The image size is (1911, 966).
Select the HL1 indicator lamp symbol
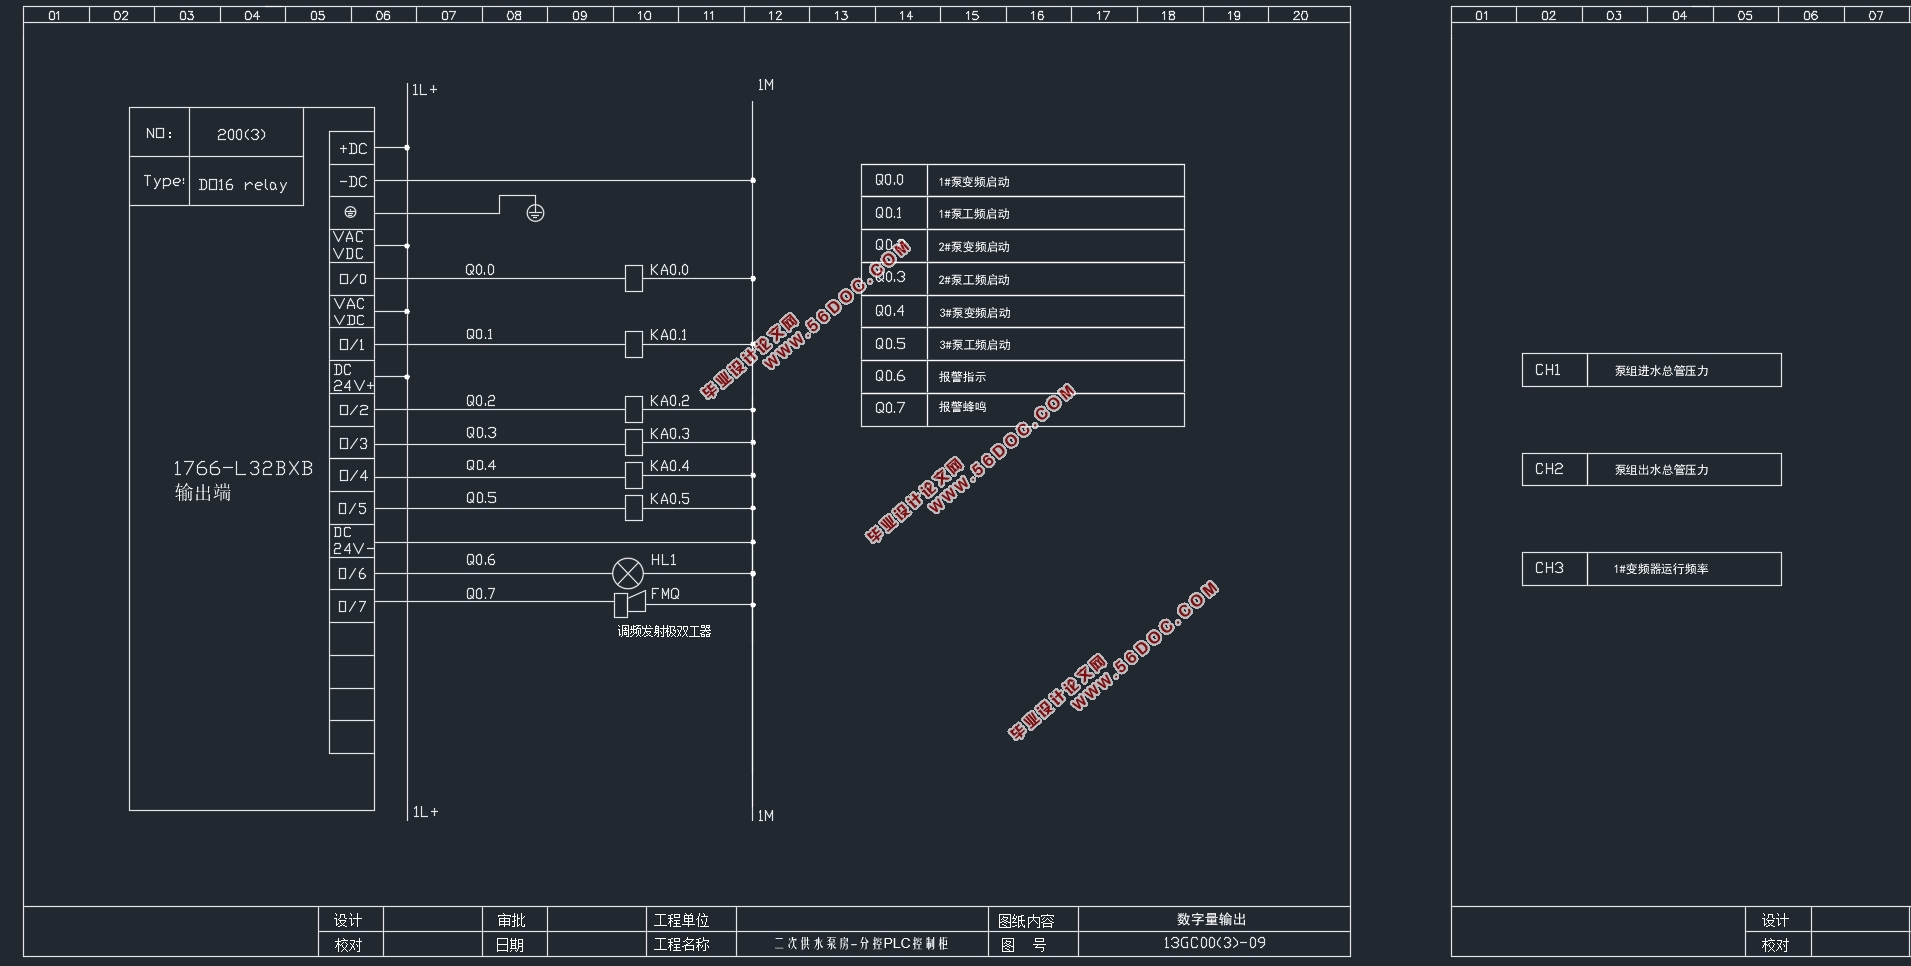pyautogui.click(x=628, y=574)
